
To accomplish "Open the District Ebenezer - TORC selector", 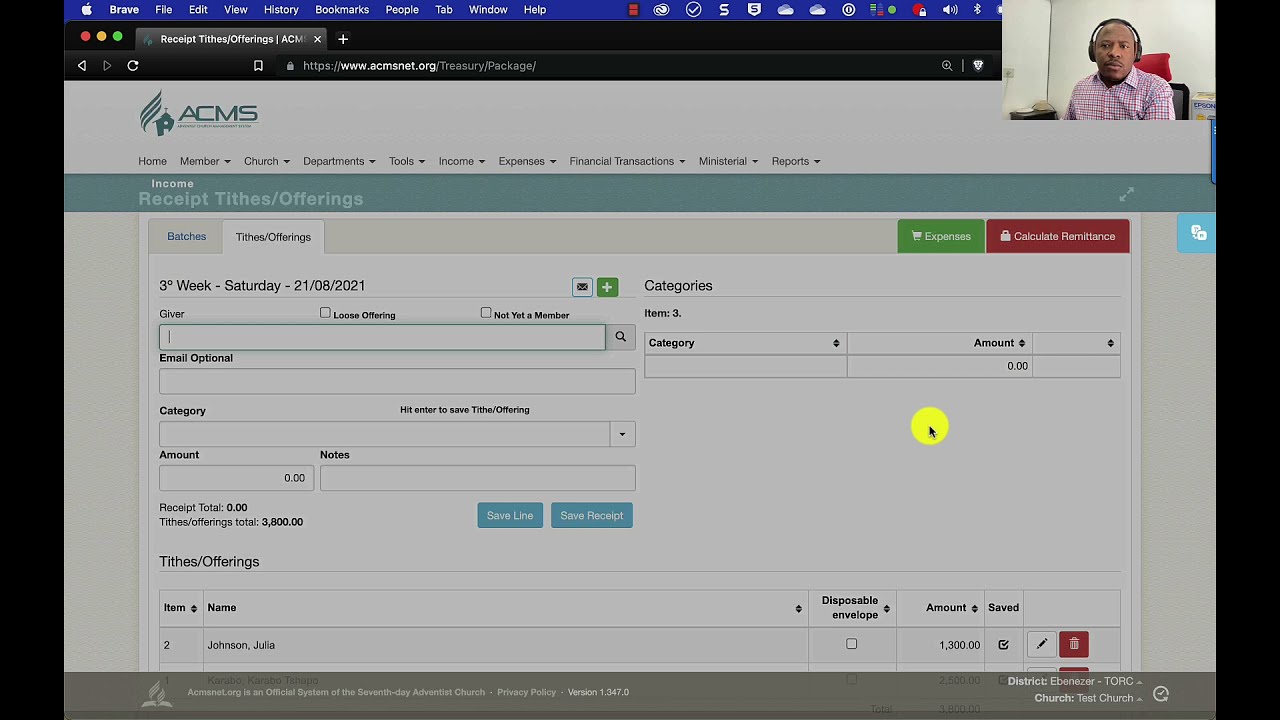I will click(1075, 682).
